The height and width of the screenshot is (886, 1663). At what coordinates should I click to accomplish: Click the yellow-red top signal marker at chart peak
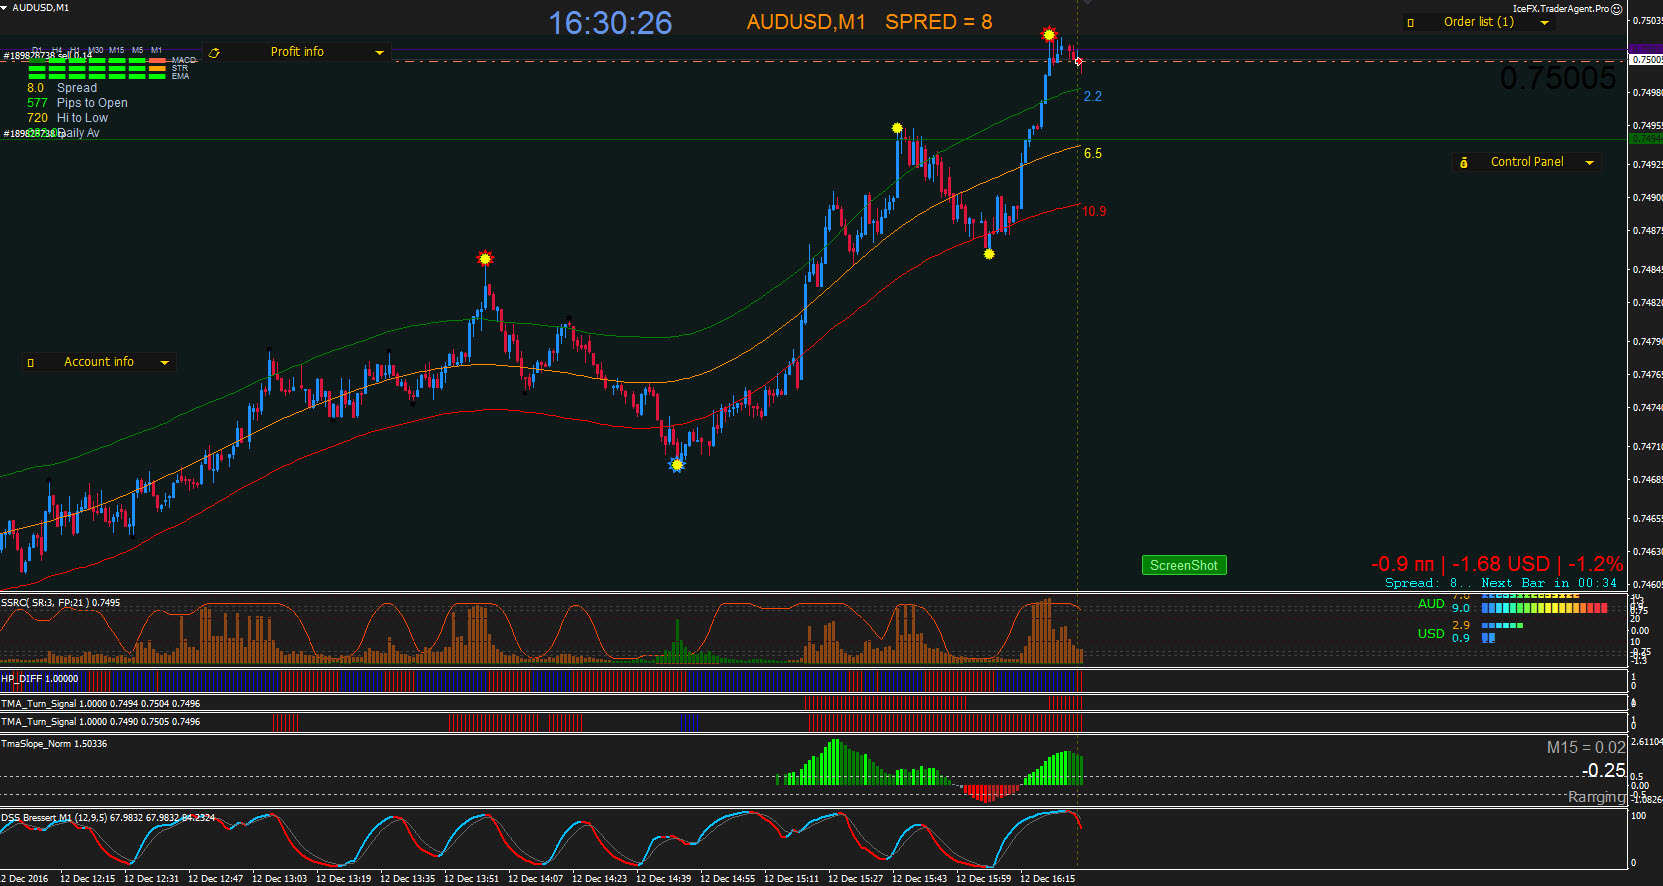[1049, 35]
